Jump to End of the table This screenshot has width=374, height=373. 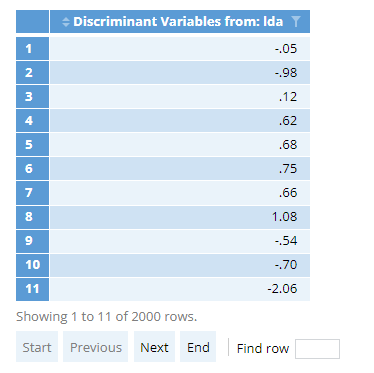coord(198,347)
